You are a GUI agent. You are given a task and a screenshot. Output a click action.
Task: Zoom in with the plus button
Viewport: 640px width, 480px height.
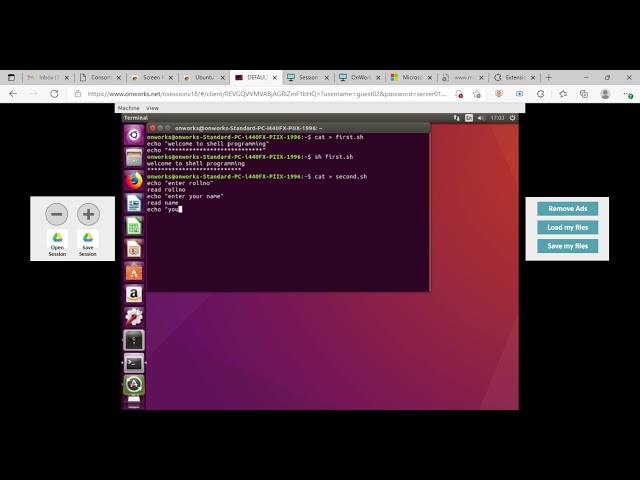(89, 214)
